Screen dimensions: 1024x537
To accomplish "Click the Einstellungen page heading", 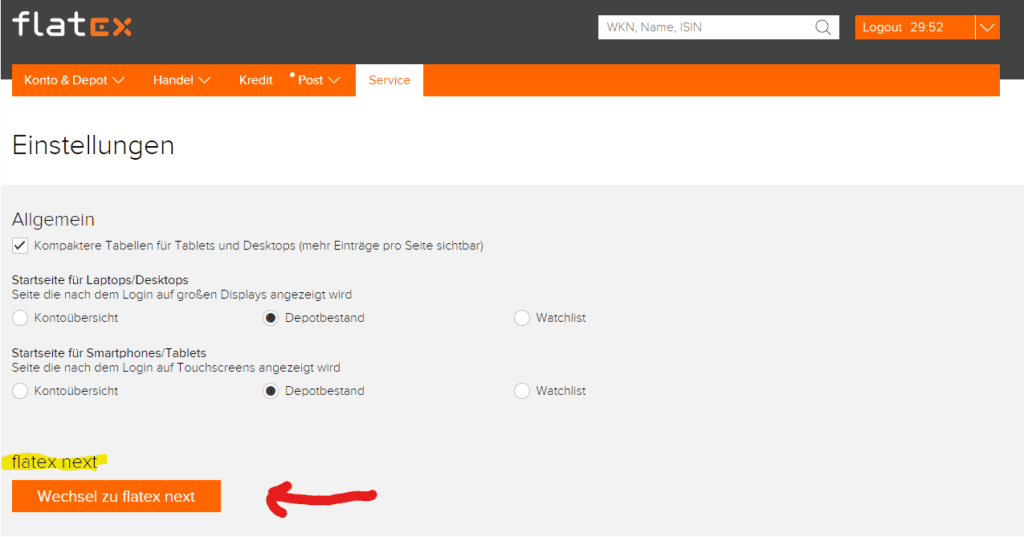I will (93, 145).
